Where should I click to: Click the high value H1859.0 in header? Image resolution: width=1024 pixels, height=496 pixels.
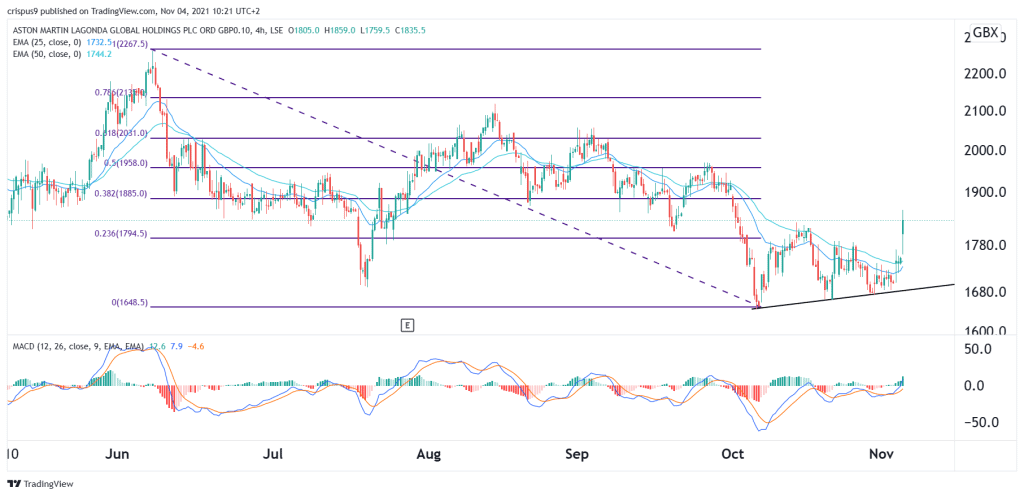point(340,30)
